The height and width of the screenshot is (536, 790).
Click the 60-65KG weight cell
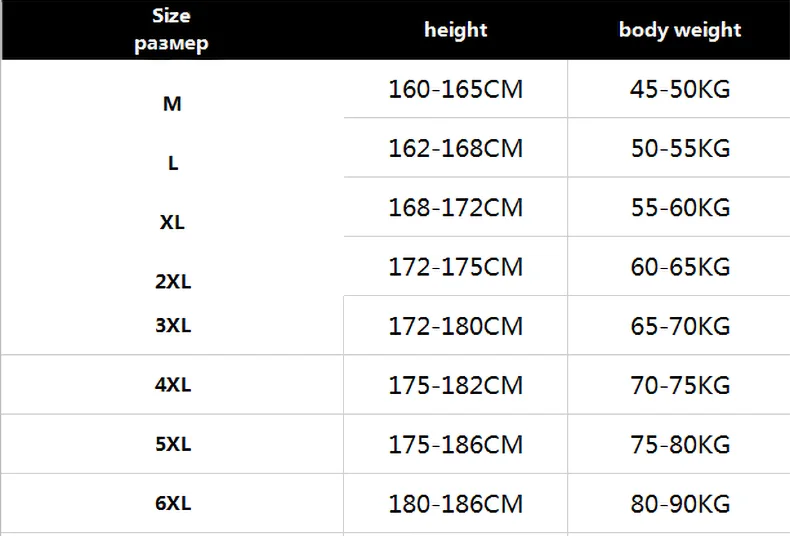click(680, 267)
